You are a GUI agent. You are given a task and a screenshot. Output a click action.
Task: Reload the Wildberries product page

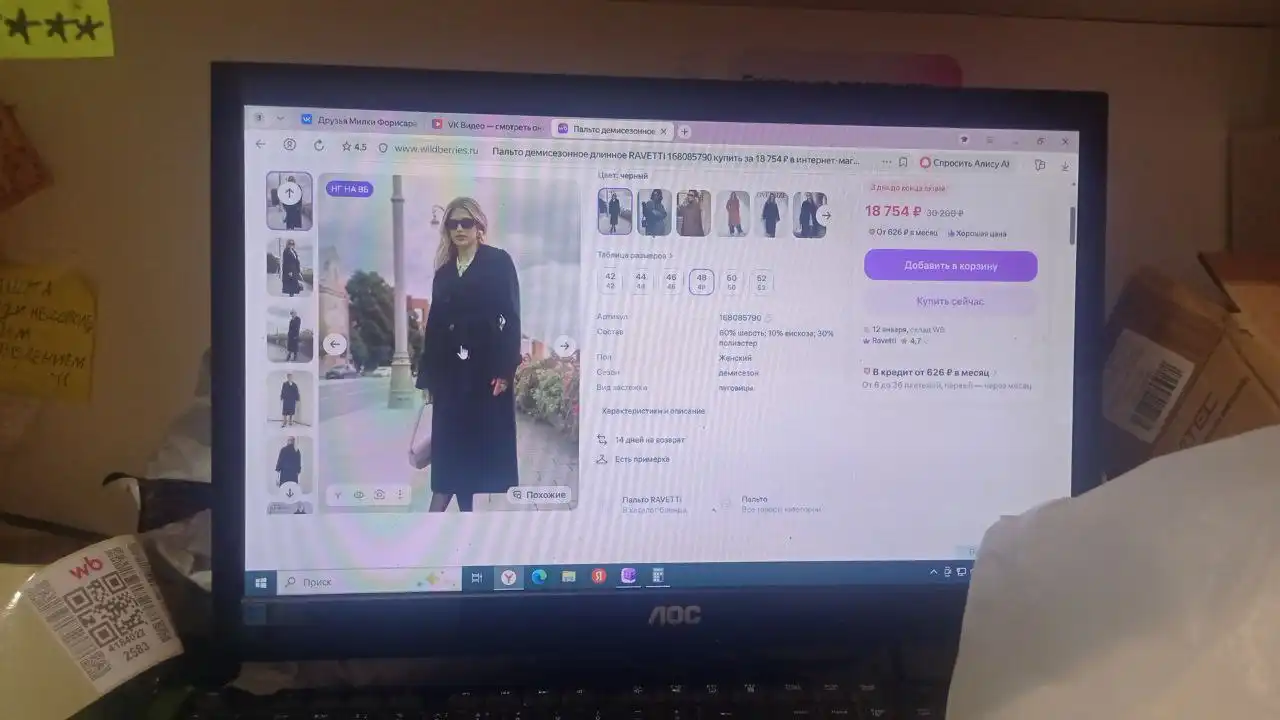[318, 145]
